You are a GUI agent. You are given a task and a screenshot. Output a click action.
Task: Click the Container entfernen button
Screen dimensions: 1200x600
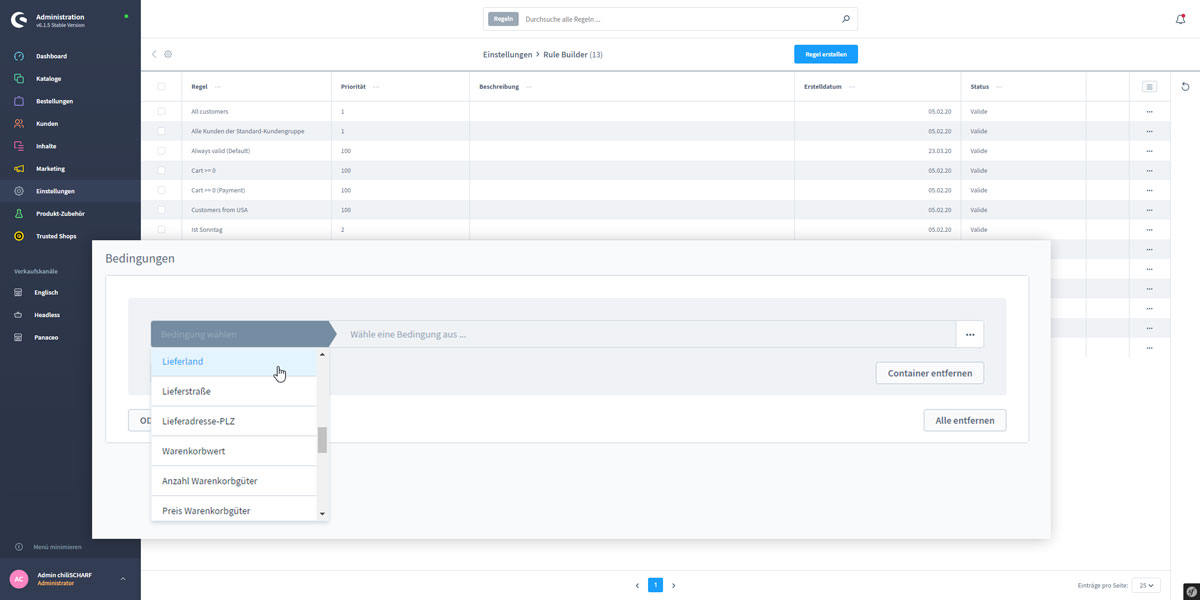pos(929,373)
